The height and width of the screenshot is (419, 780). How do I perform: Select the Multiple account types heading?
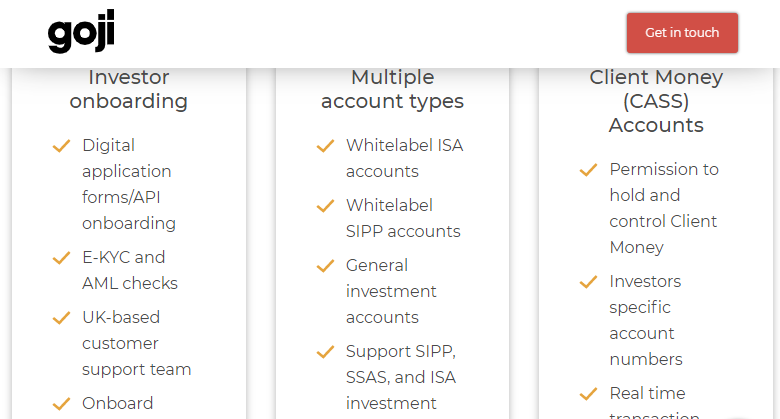click(x=392, y=89)
